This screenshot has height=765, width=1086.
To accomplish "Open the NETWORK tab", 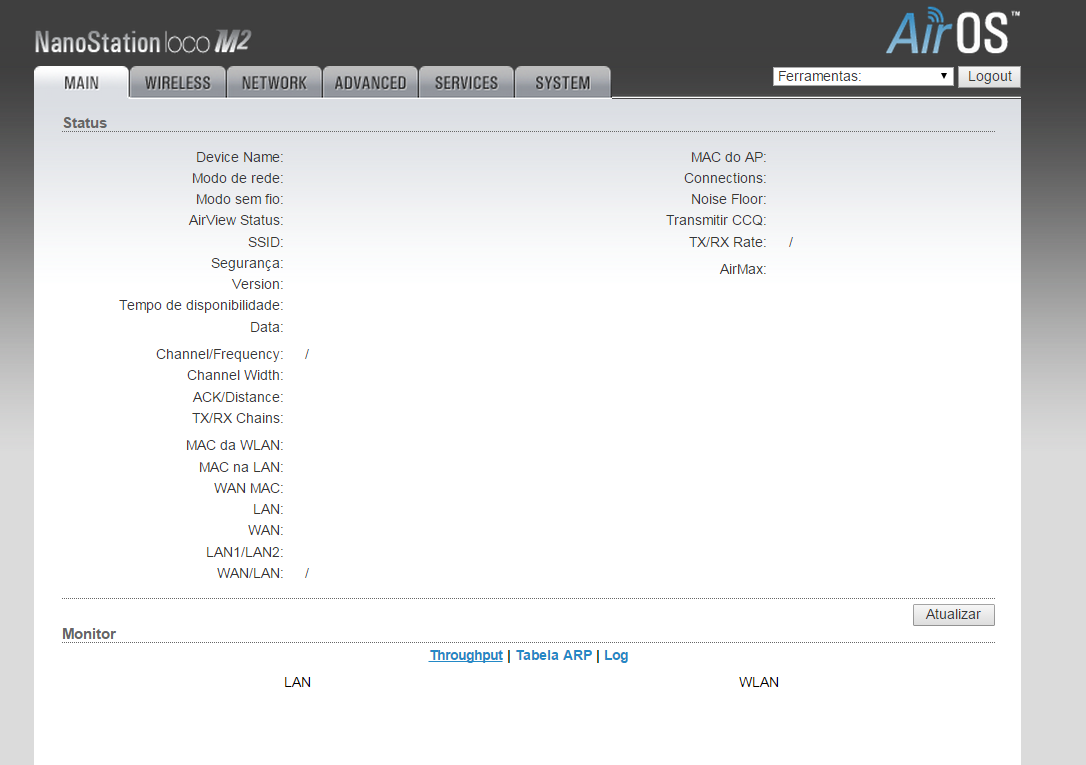I will (274, 82).
